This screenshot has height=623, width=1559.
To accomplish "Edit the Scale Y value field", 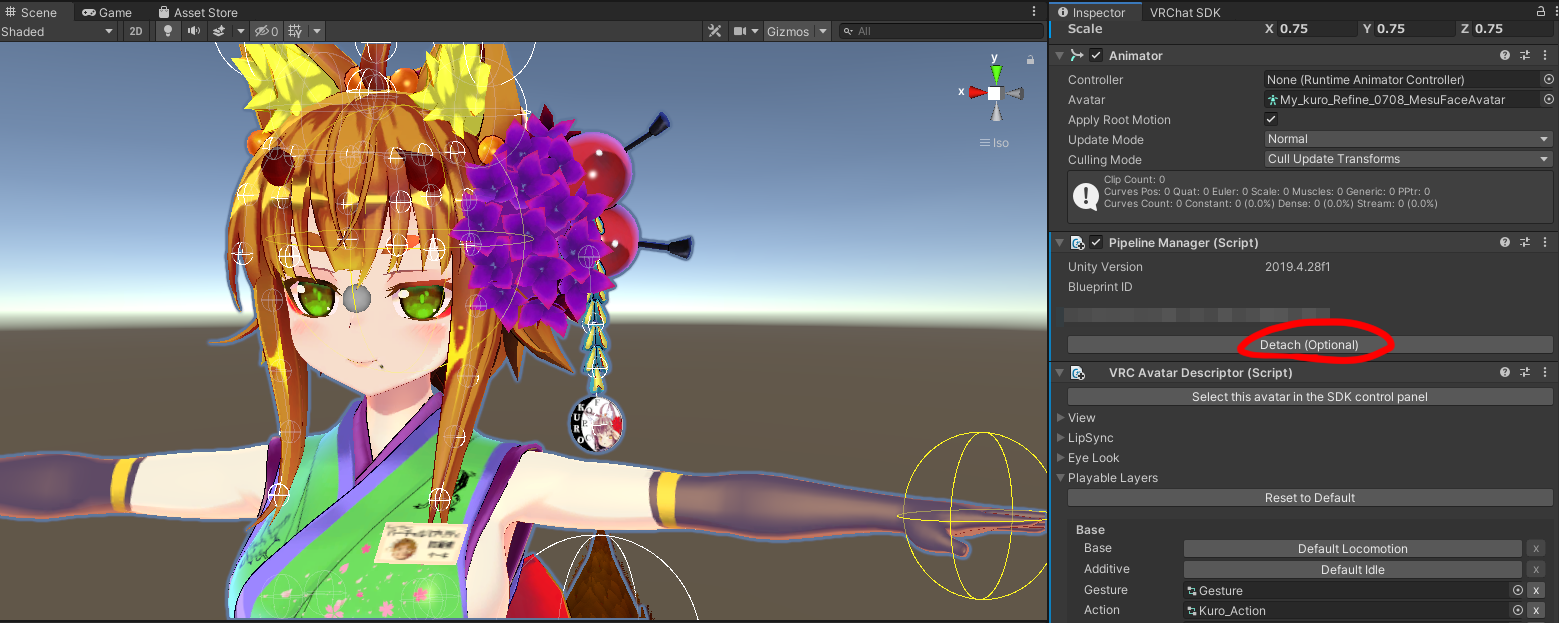I will coord(1415,28).
